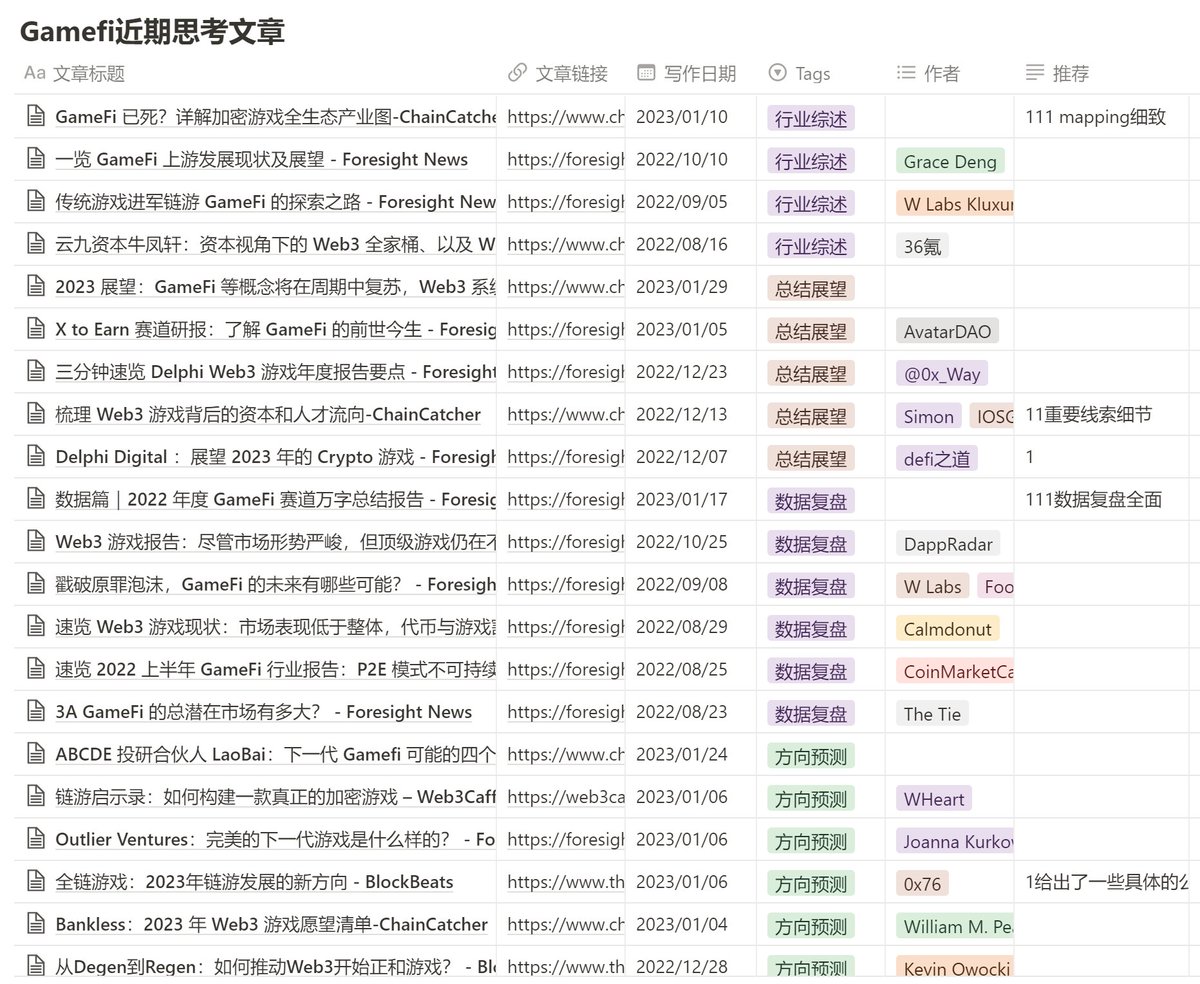Click the Calmdonut author tag
The height and width of the screenshot is (984, 1200).
click(948, 628)
